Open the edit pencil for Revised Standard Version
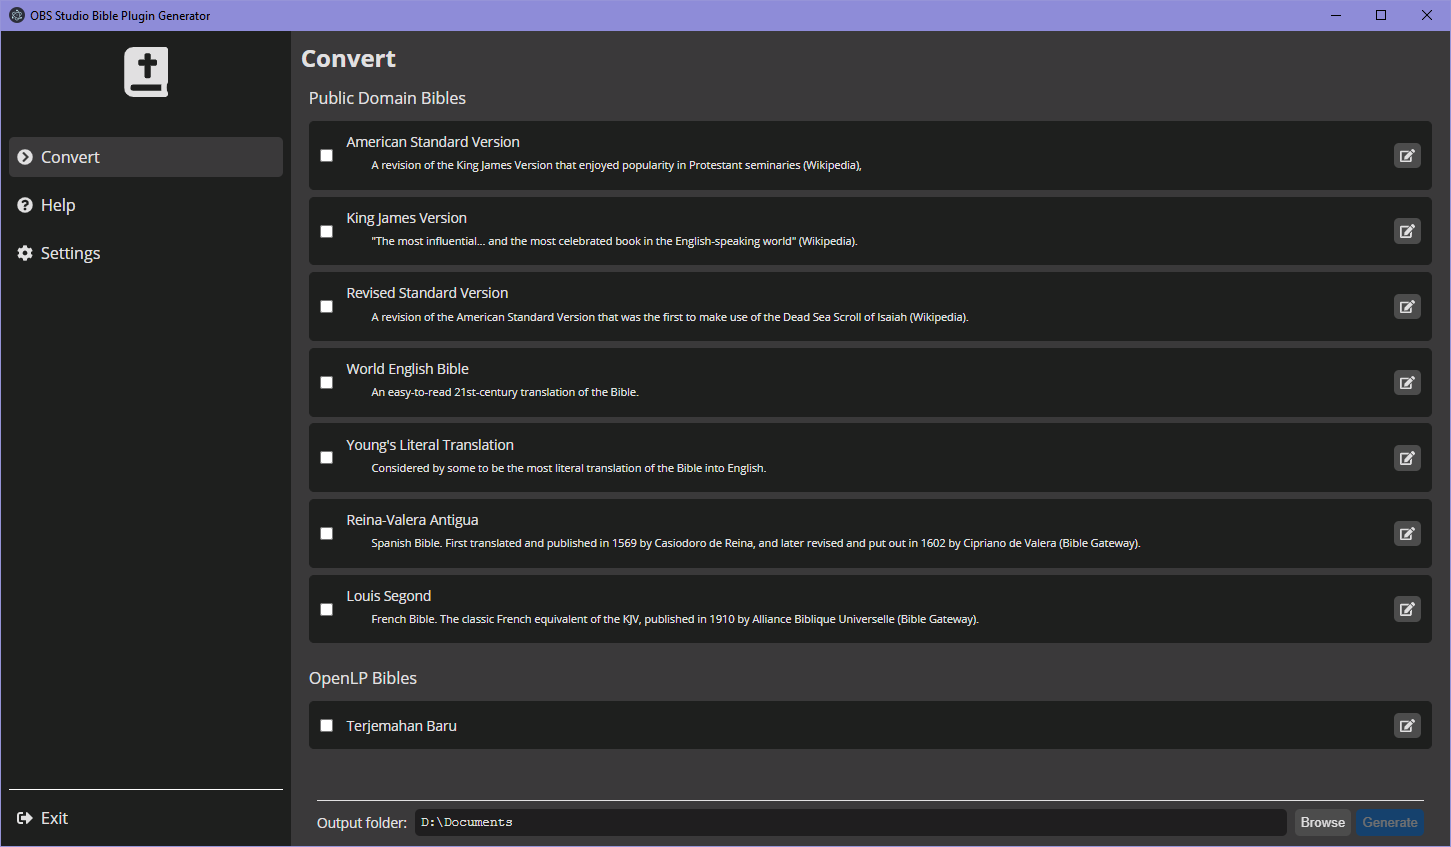The height and width of the screenshot is (847, 1451). pos(1407,306)
